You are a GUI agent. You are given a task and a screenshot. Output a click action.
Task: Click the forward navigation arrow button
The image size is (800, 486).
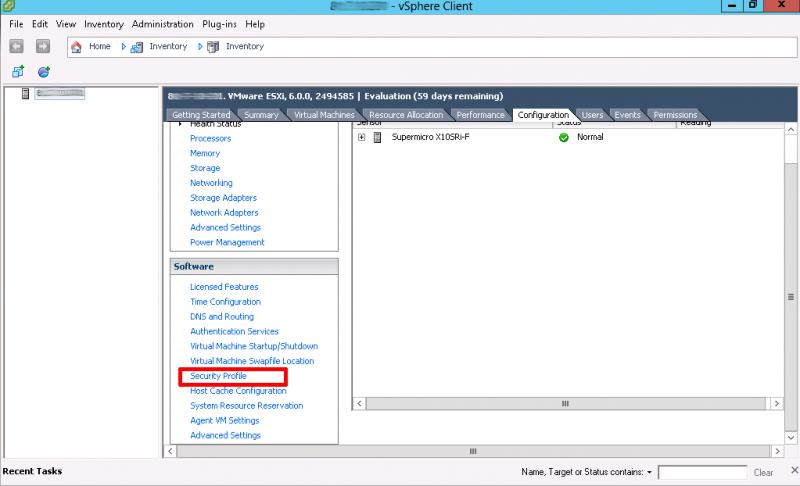[43, 46]
